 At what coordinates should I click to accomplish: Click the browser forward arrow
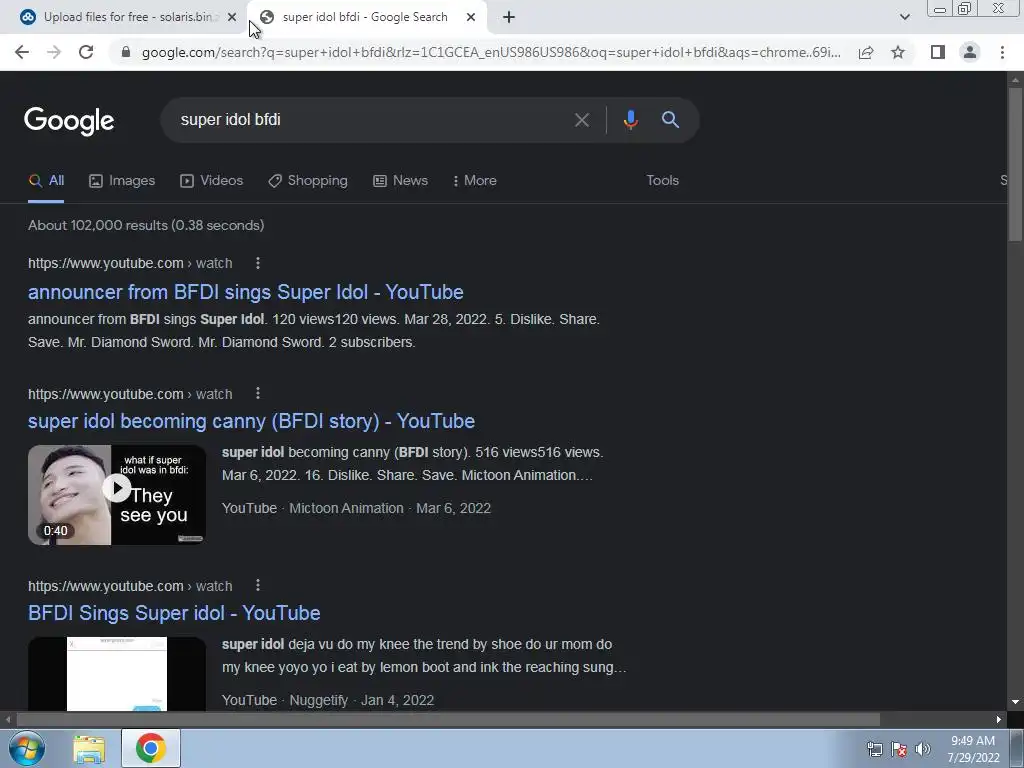pos(54,52)
